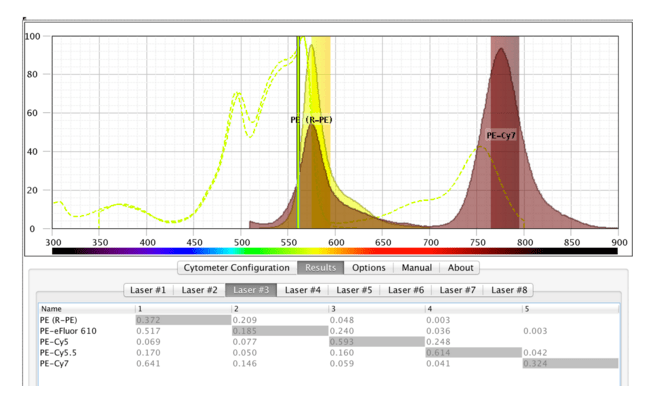Click value 0.240 in PE-eFluor 610 row
The width and height of the screenshot is (663, 409).
point(342,331)
